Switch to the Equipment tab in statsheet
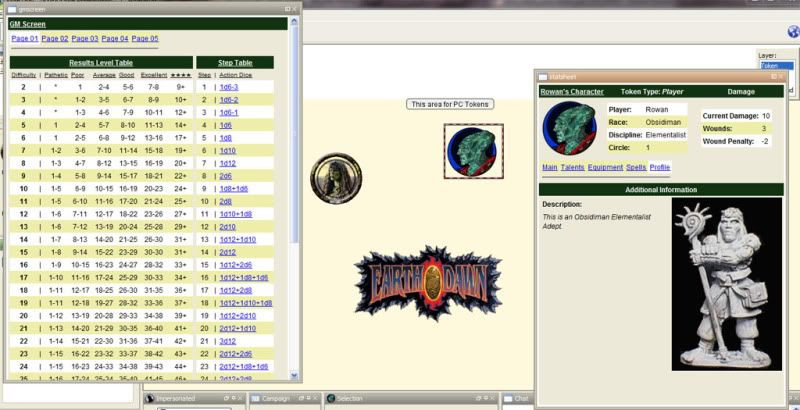800x410 pixels. tap(605, 167)
